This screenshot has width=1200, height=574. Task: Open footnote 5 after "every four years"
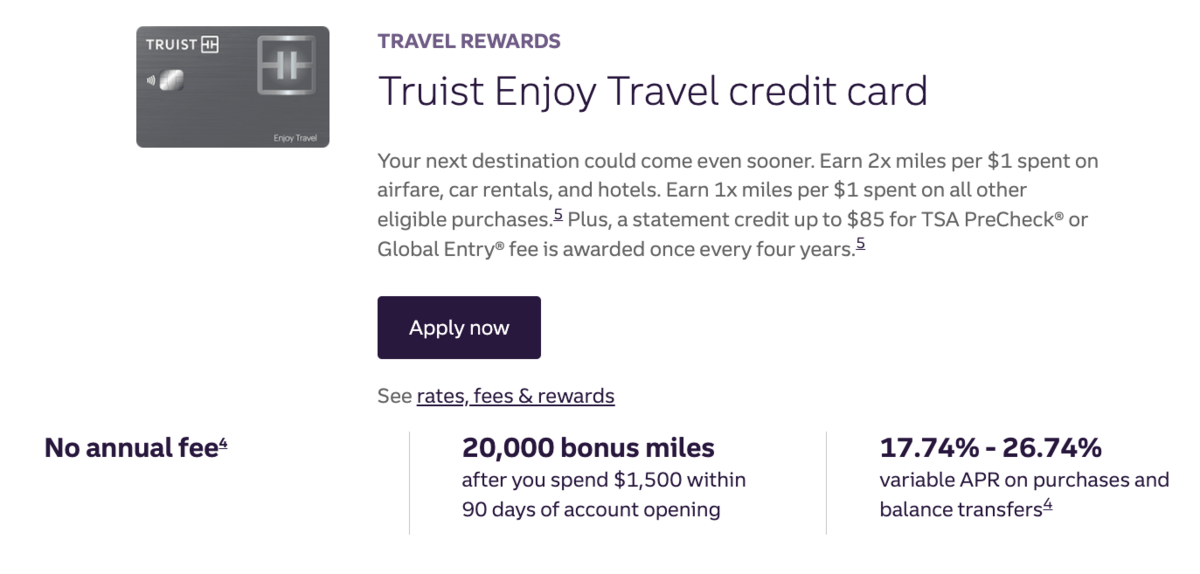860,245
